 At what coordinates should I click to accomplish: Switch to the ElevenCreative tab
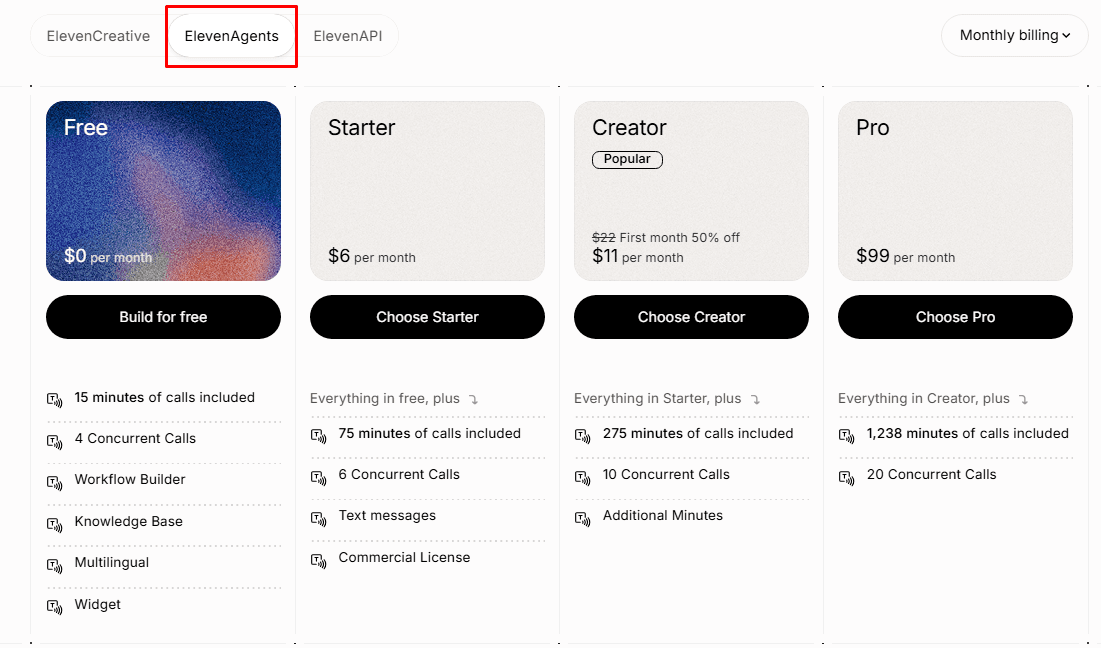(x=98, y=36)
